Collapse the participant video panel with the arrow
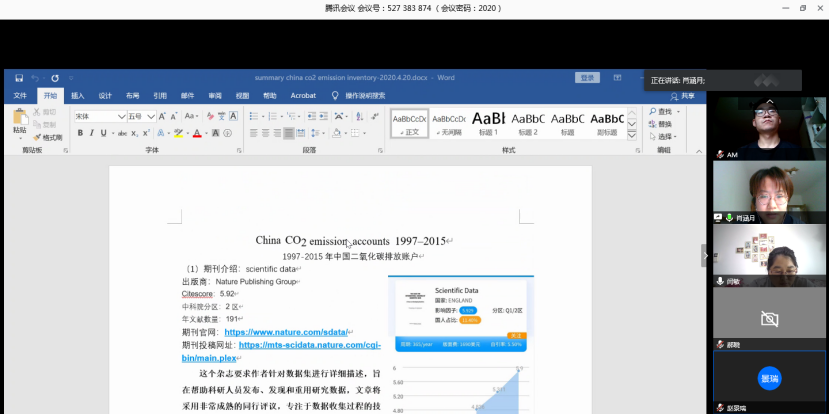830x415 pixels. pos(705,256)
